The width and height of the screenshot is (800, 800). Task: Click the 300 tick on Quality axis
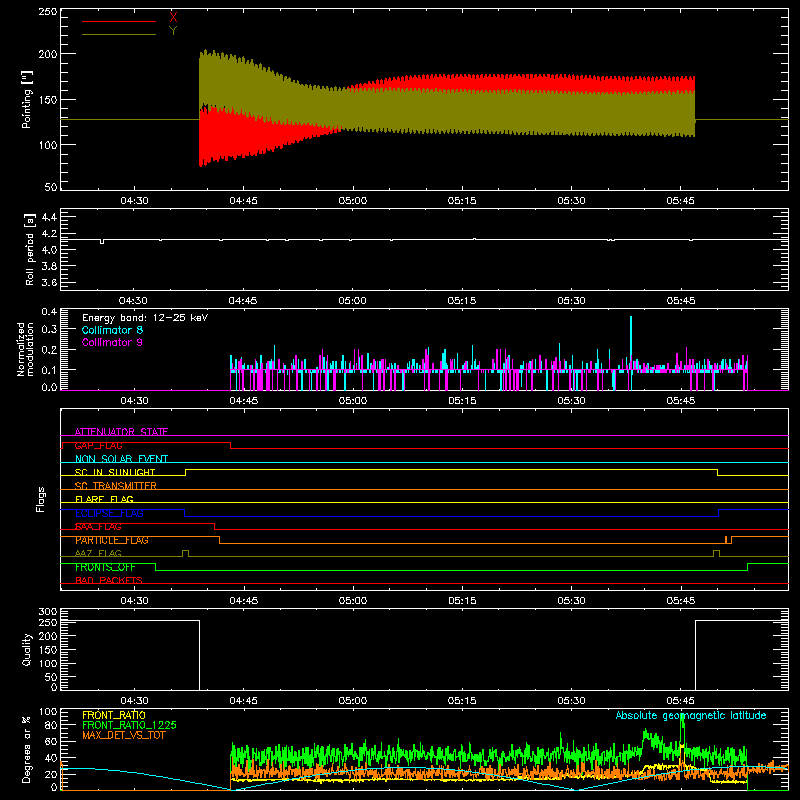coord(48,612)
